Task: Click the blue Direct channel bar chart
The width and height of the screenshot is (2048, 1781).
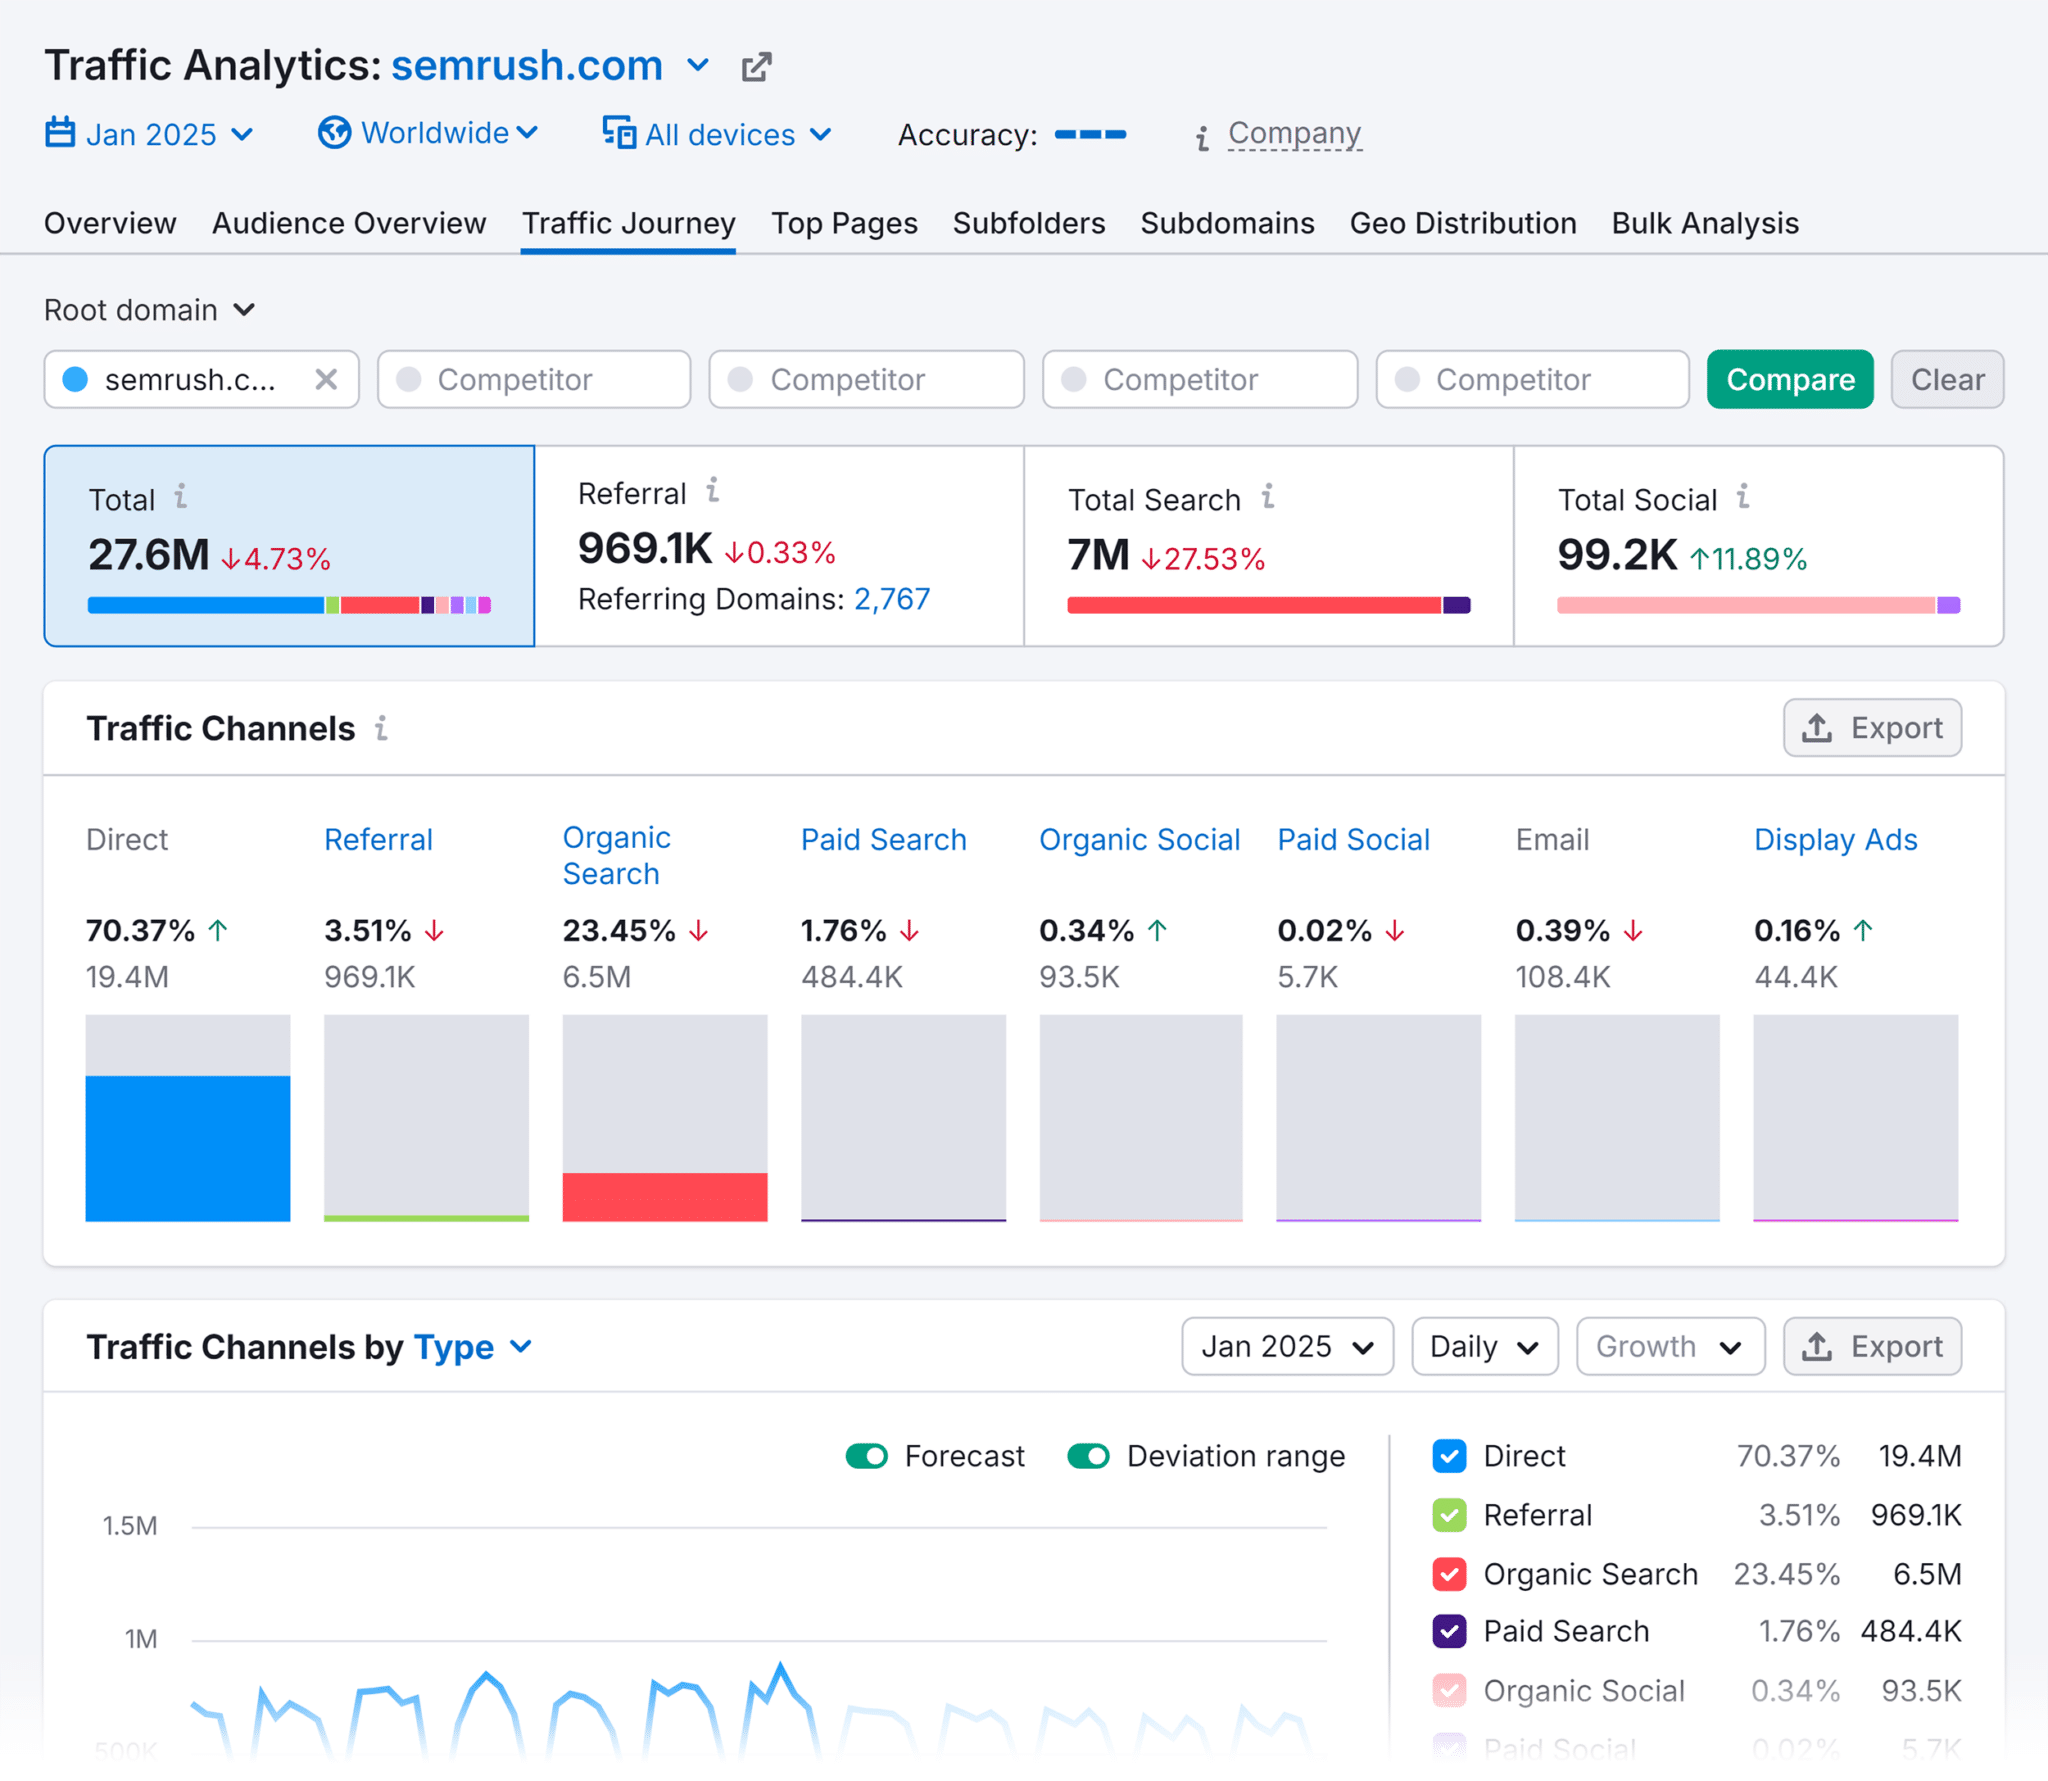Action: point(188,1147)
